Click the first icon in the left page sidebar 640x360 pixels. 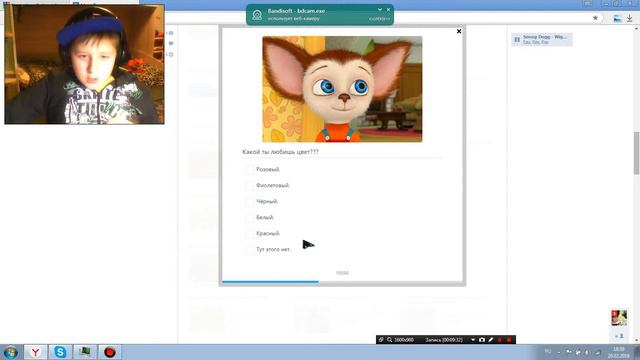point(171,33)
